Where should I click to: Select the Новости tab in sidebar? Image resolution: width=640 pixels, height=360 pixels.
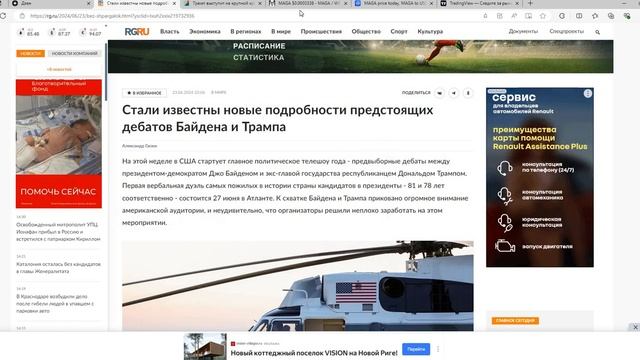[31, 53]
